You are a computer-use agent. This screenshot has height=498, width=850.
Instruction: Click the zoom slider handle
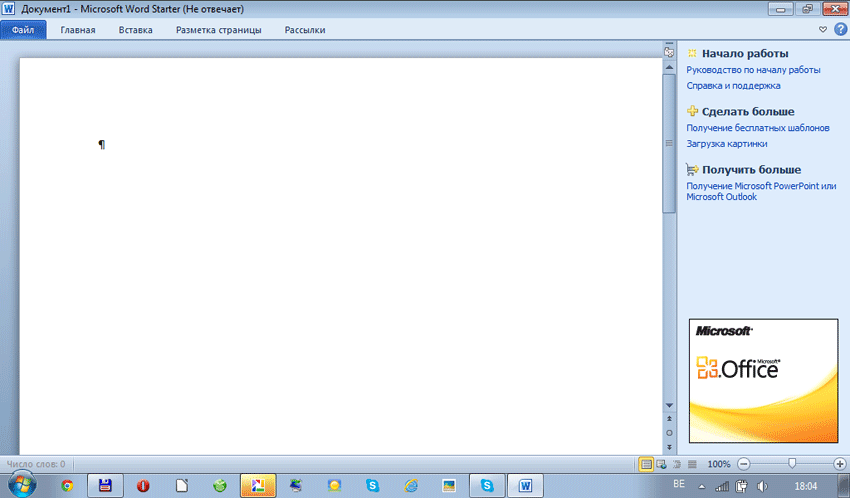(792, 464)
